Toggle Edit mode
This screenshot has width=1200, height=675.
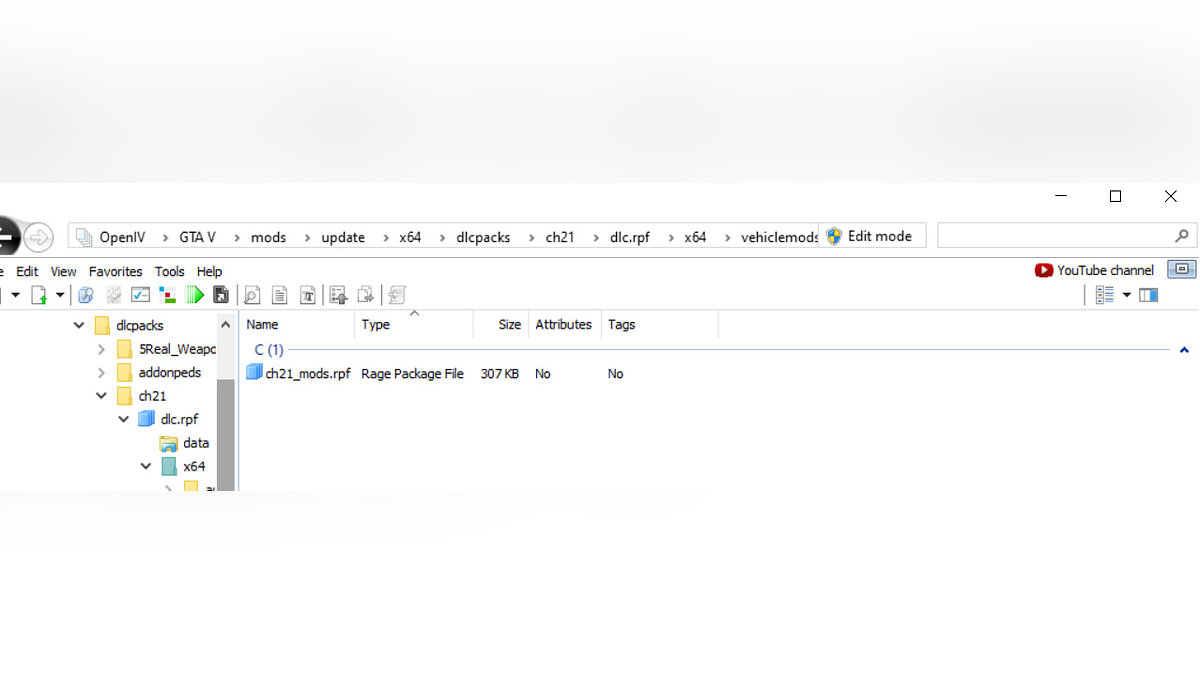[869, 236]
